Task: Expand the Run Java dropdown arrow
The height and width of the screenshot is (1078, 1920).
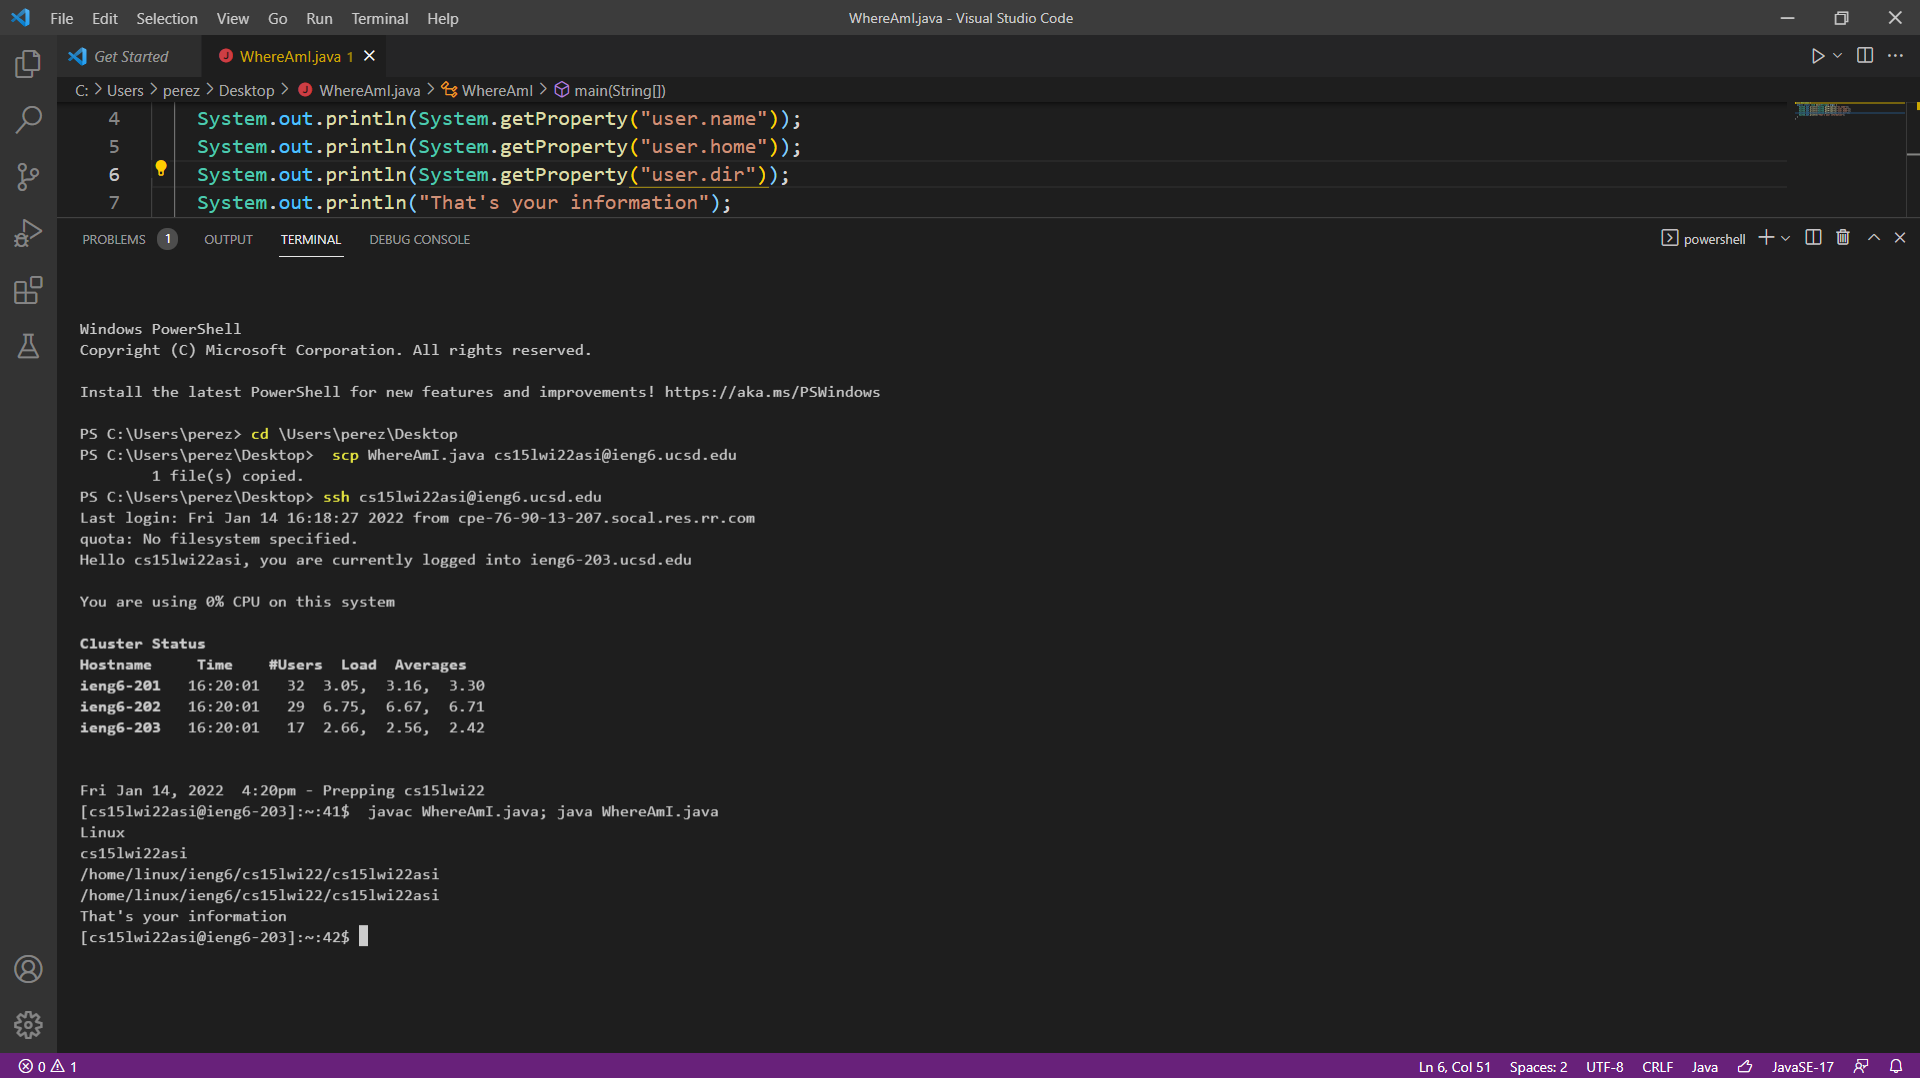Action: tap(1838, 56)
